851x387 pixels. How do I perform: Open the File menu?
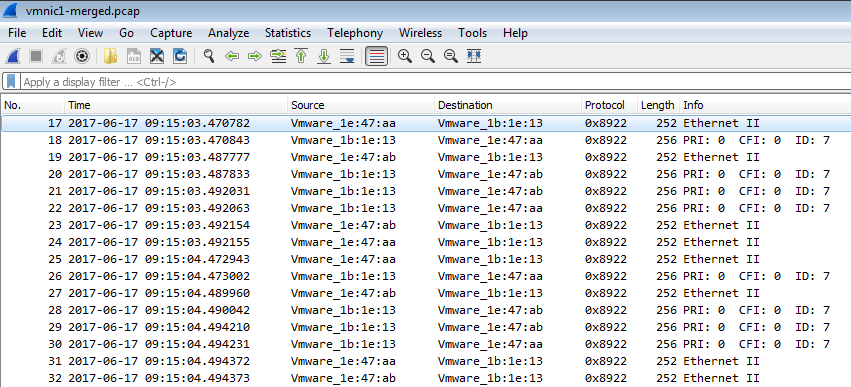pos(17,33)
